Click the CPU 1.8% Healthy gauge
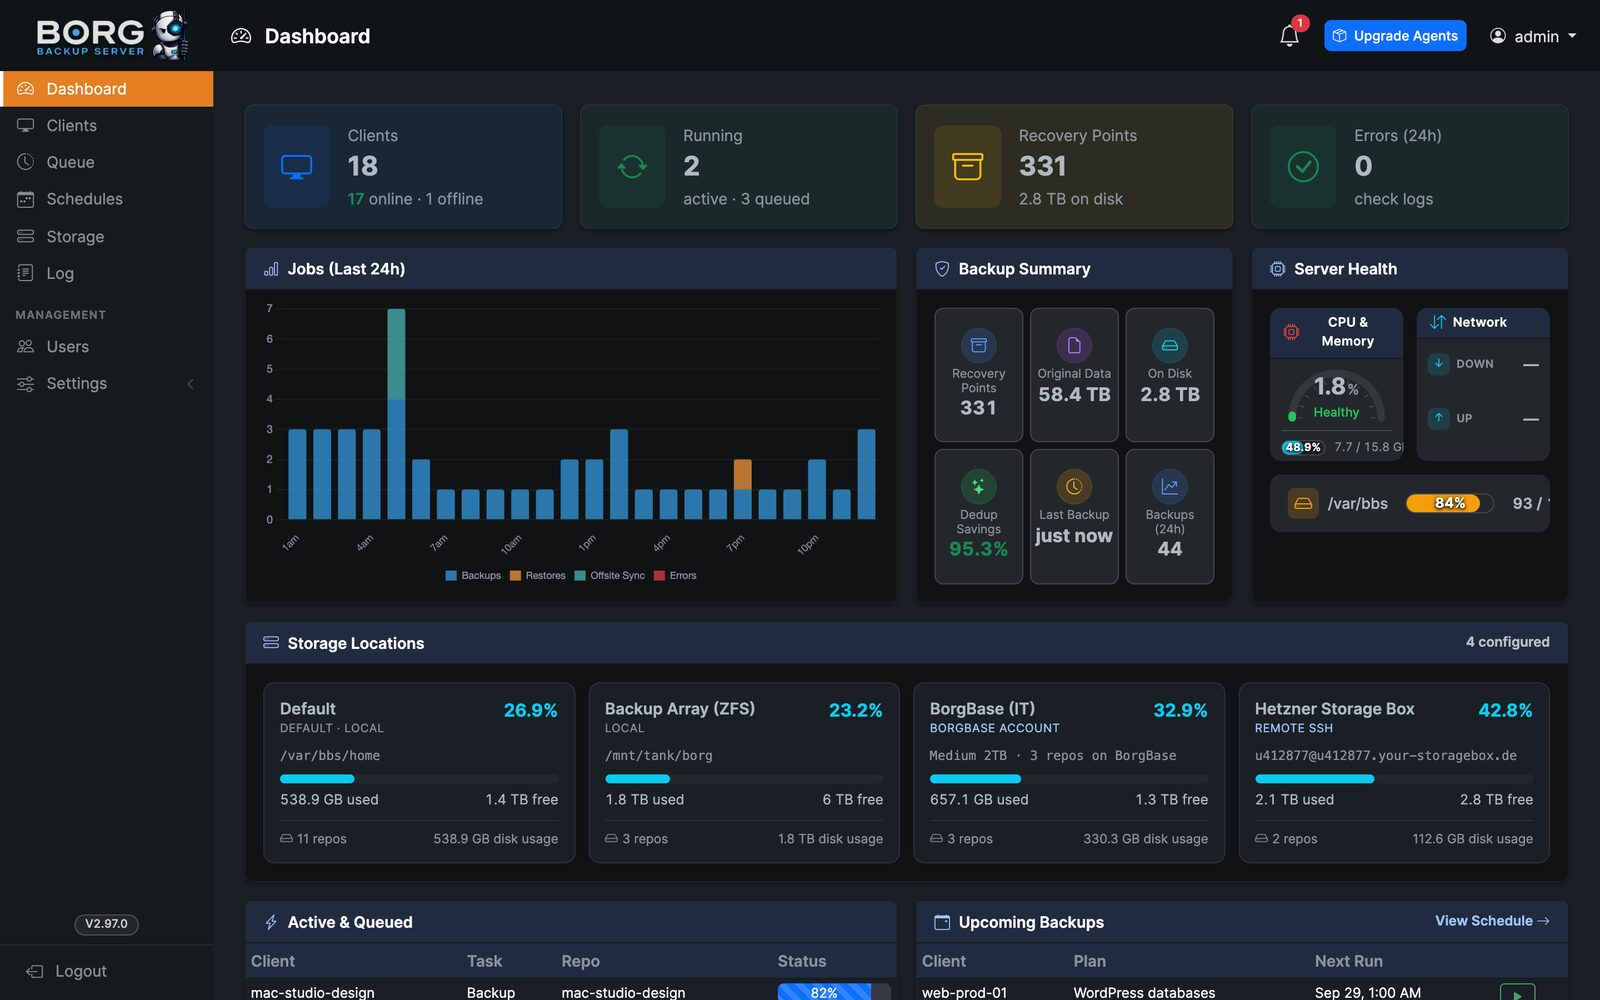This screenshot has height=1000, width=1600. pos(1336,397)
